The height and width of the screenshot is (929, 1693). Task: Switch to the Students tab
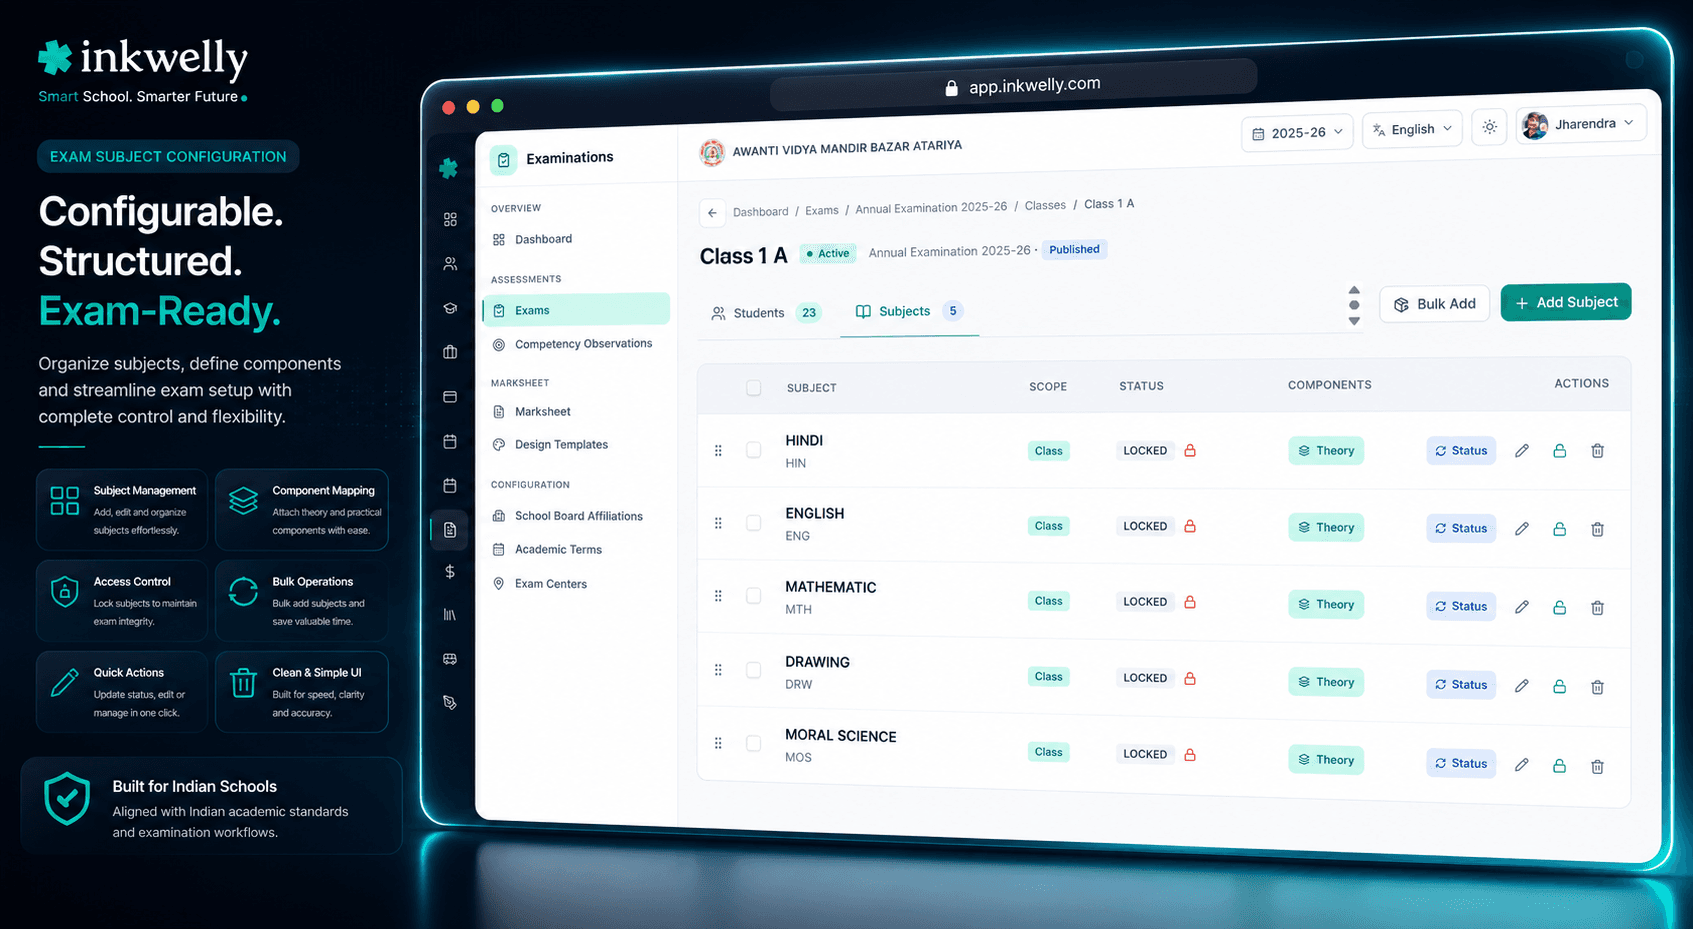(765, 313)
